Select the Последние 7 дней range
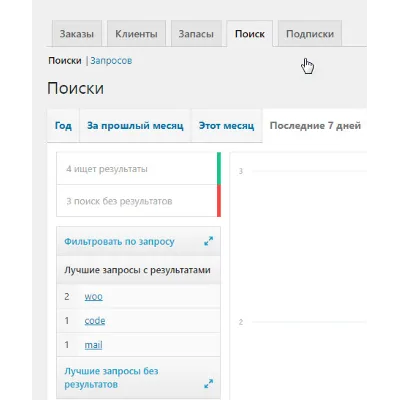The image size is (400, 400). 315,126
